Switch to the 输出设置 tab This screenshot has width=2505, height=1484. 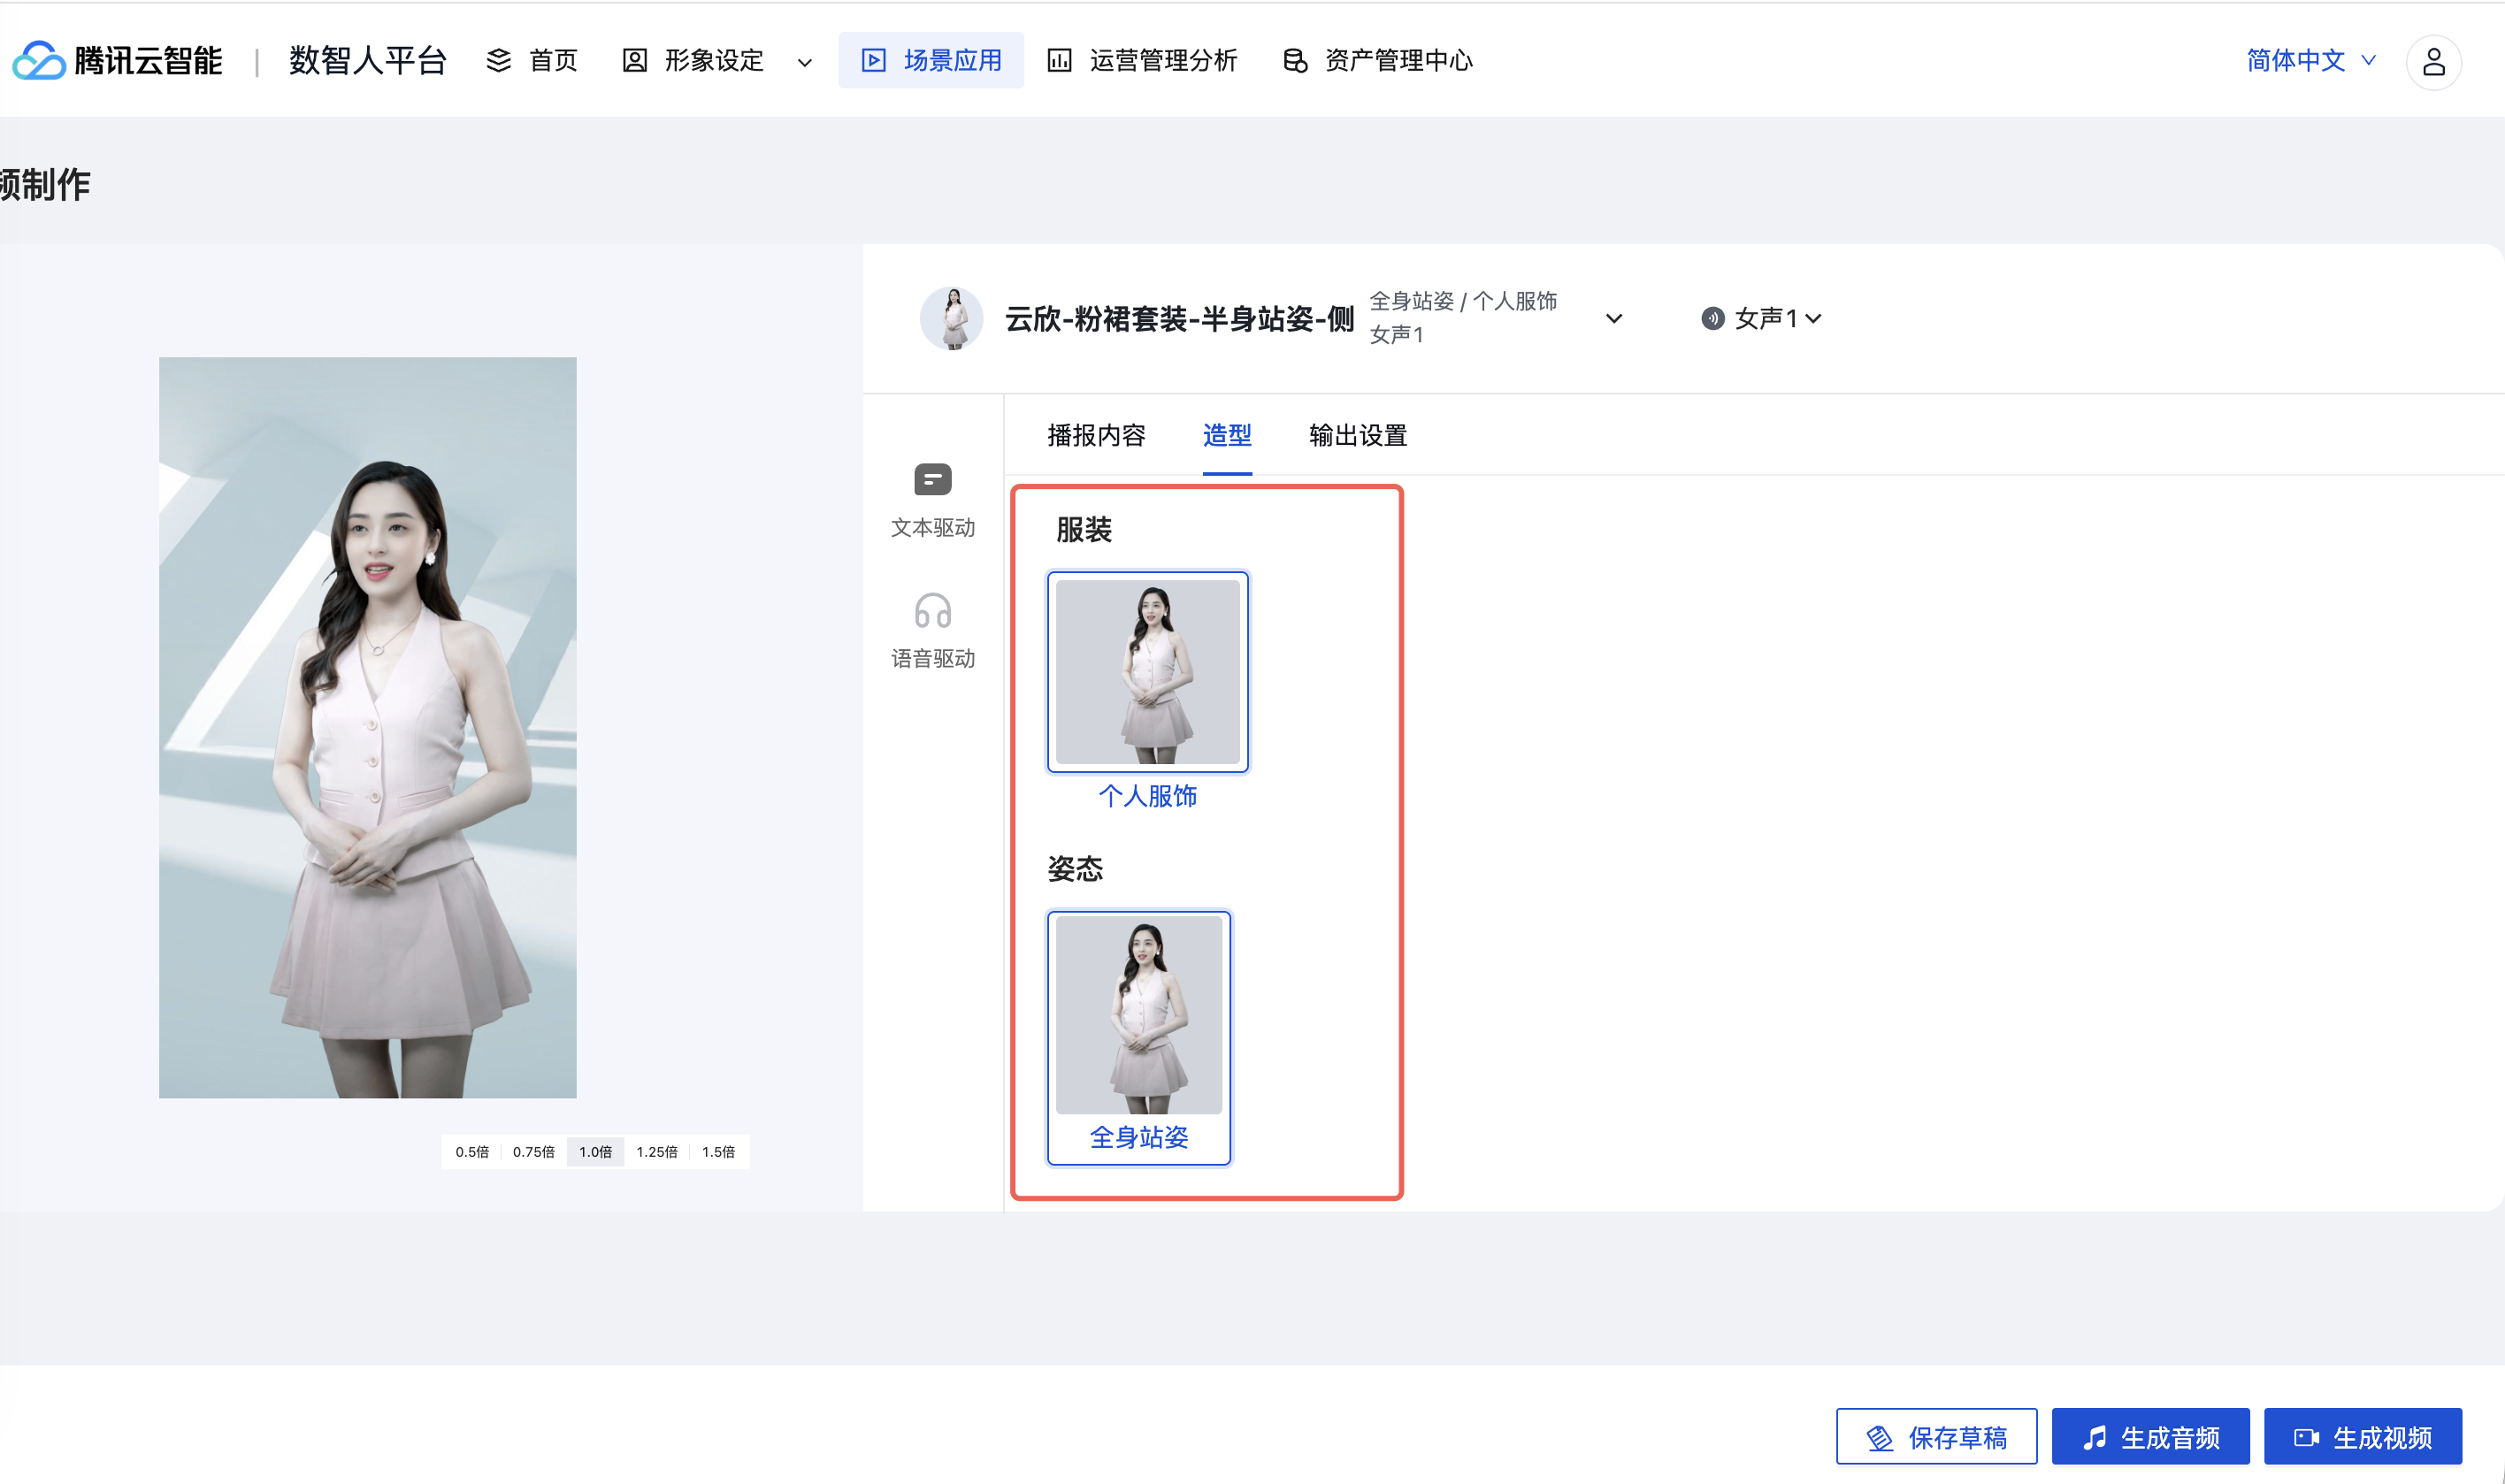[1357, 435]
